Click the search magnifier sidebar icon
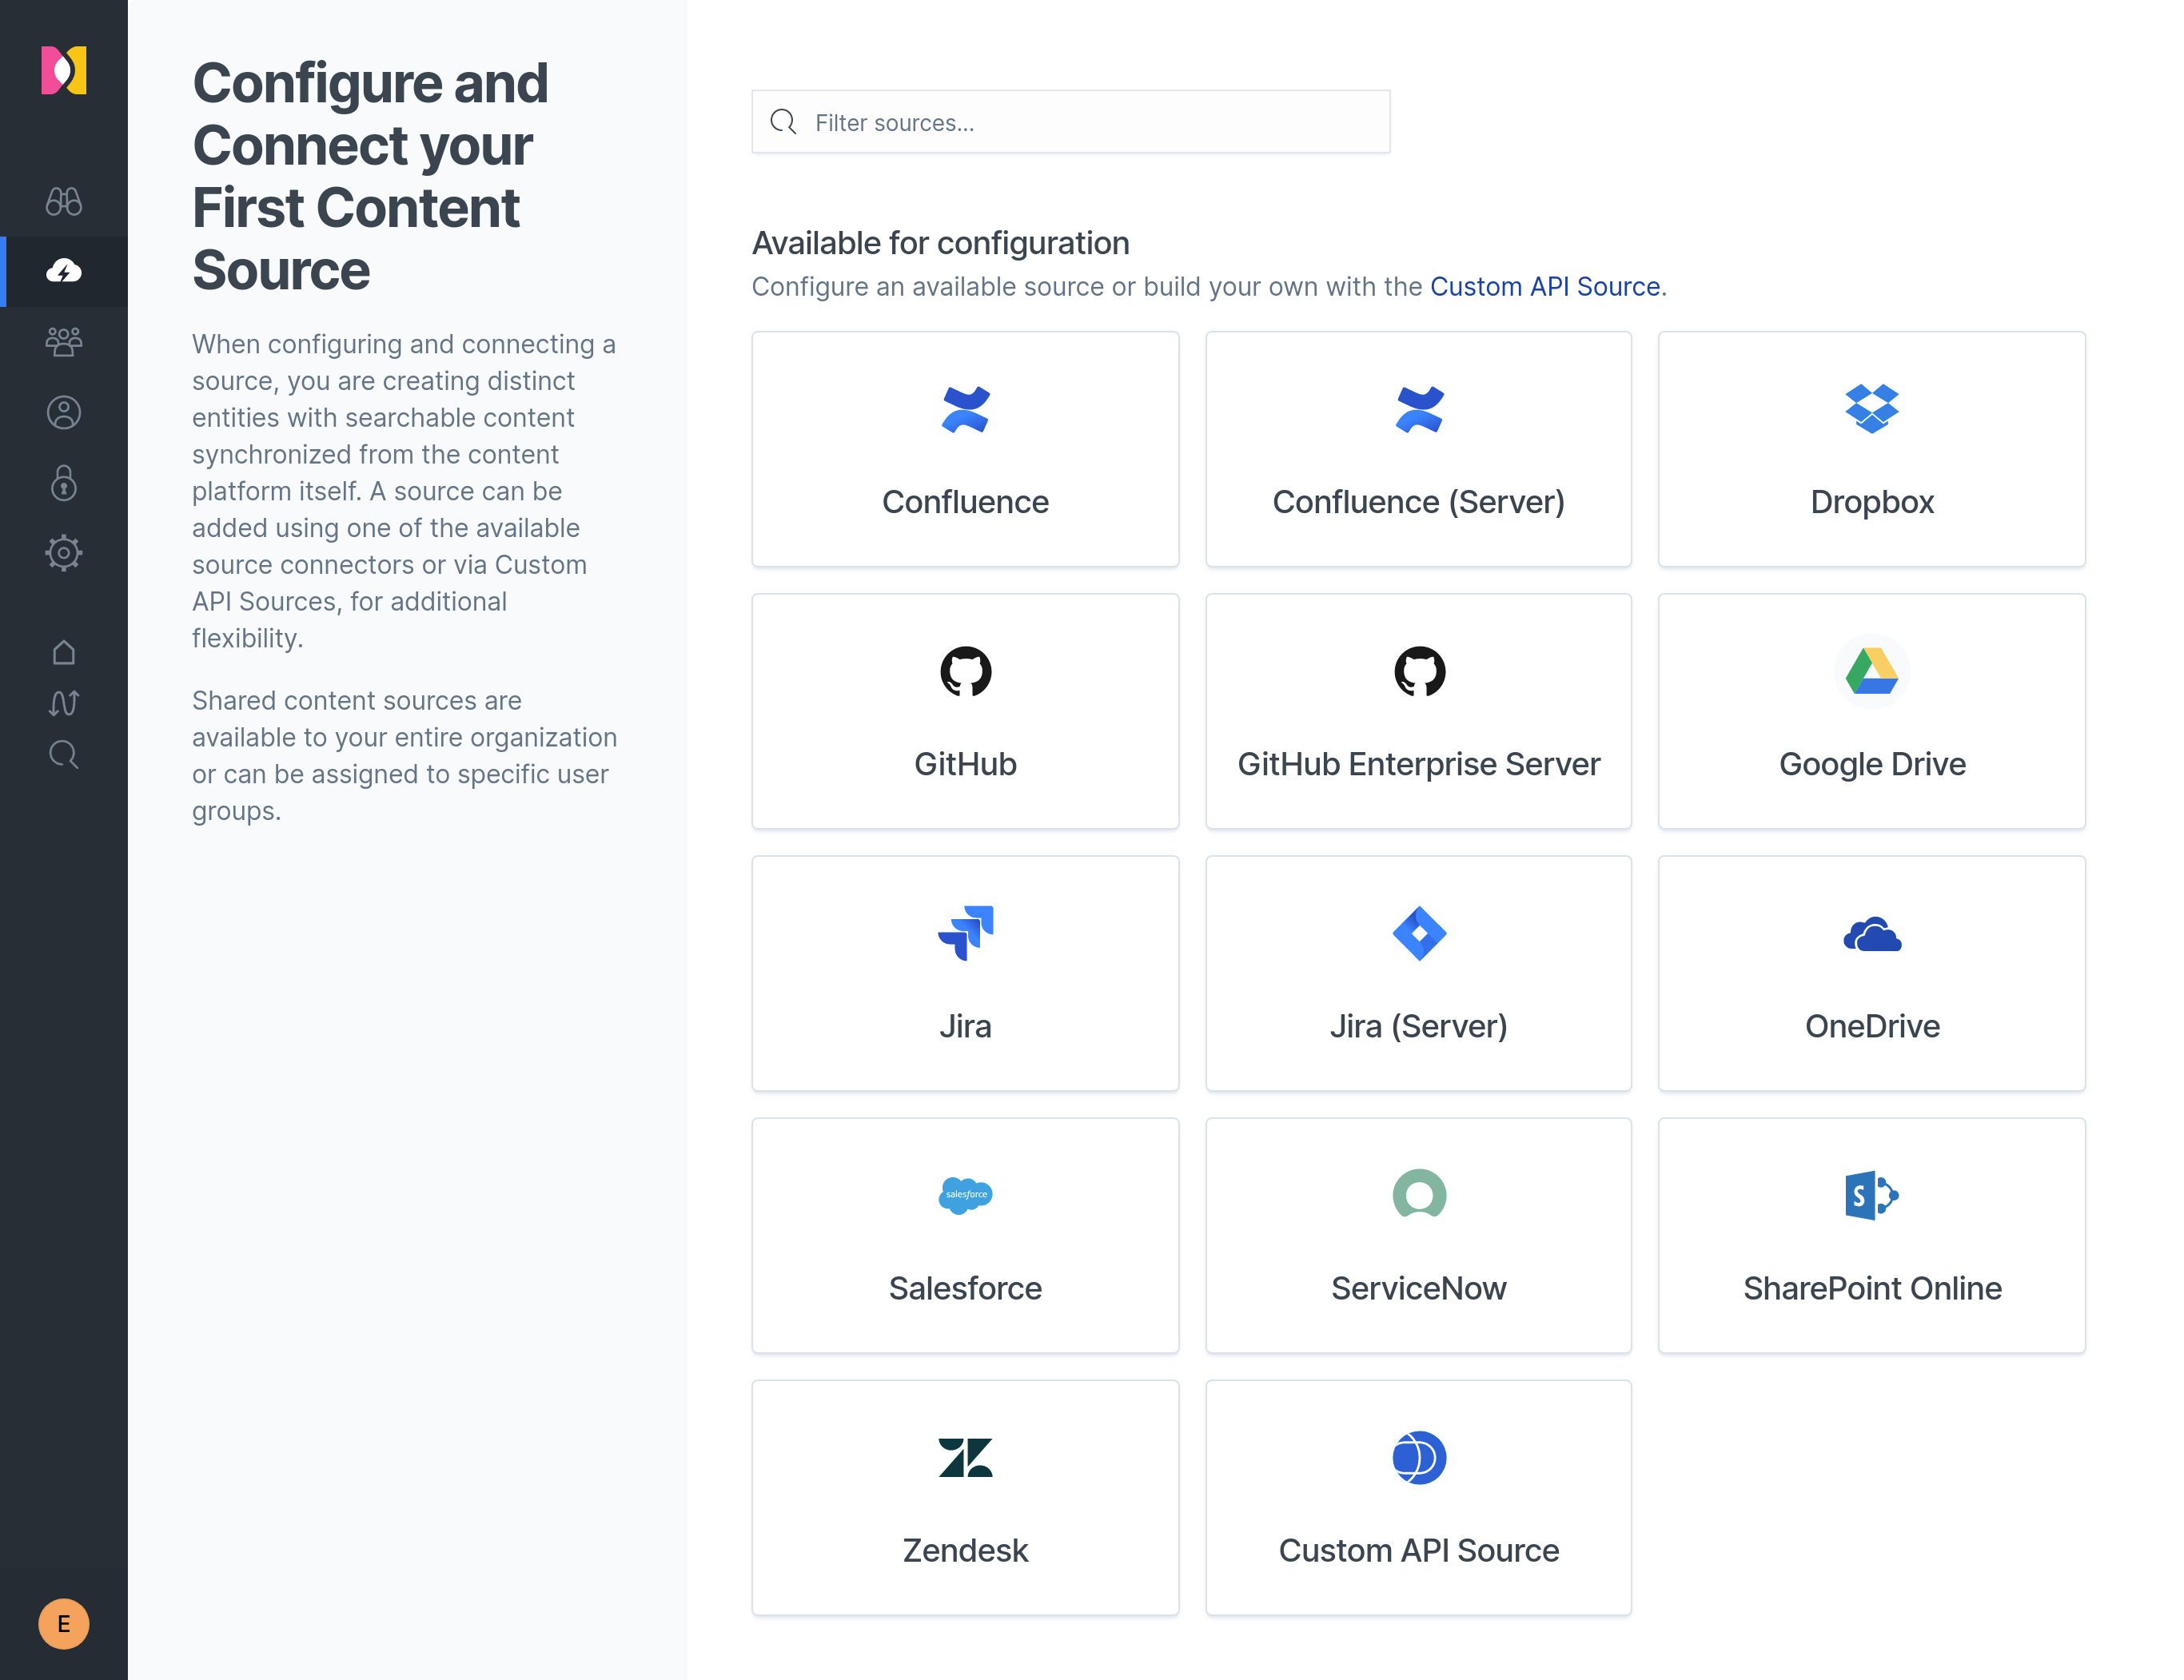 click(64, 754)
